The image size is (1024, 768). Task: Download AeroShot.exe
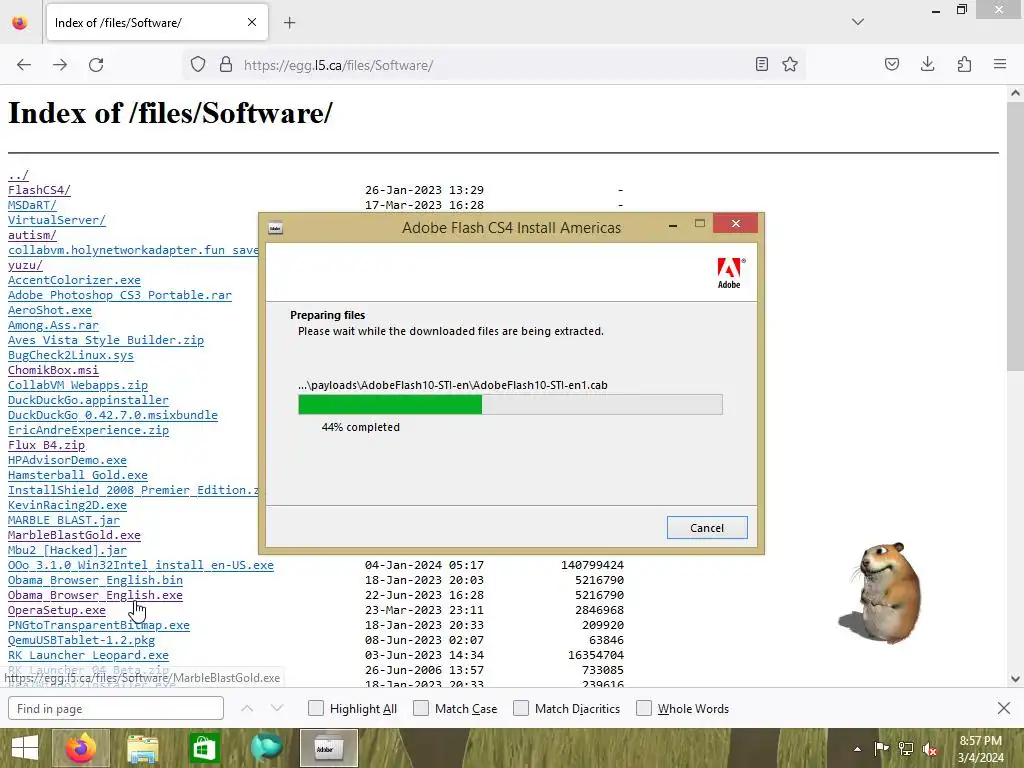pos(50,310)
